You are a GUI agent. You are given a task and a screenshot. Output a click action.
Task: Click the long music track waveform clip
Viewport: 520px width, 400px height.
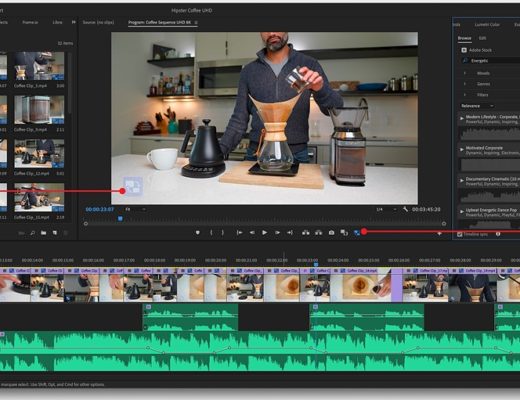260,351
